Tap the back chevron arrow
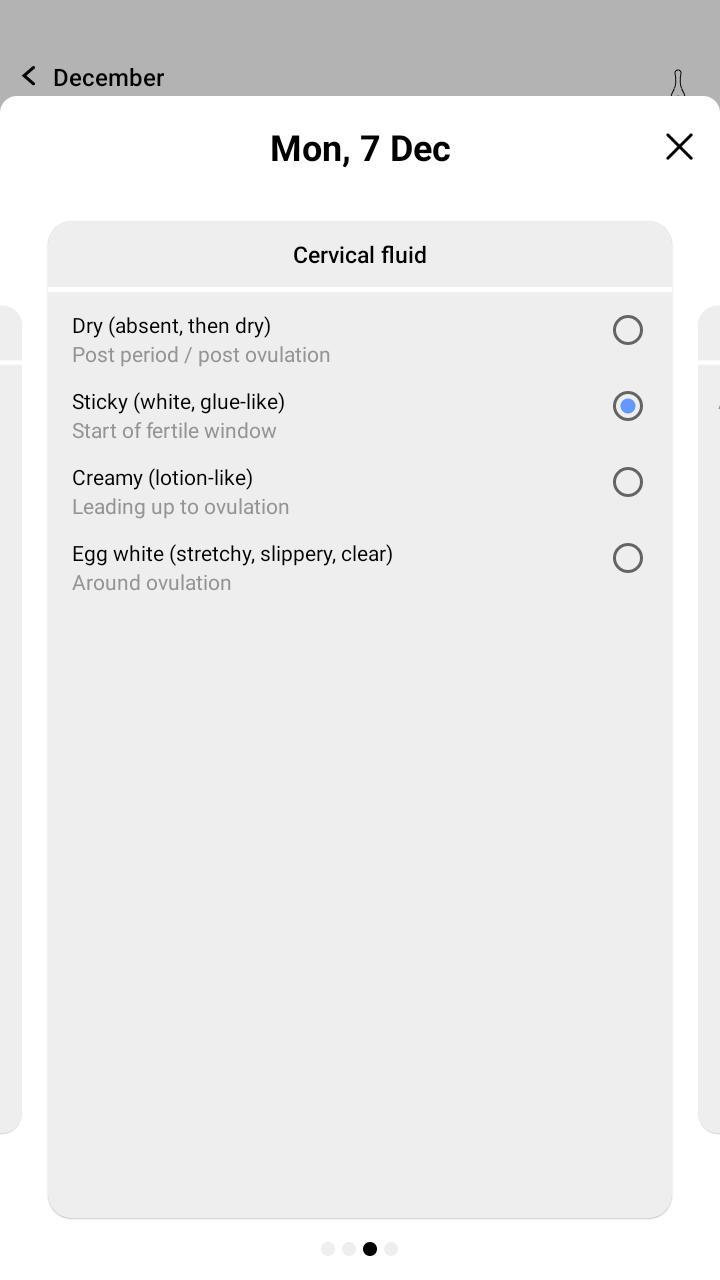 [x=27, y=75]
